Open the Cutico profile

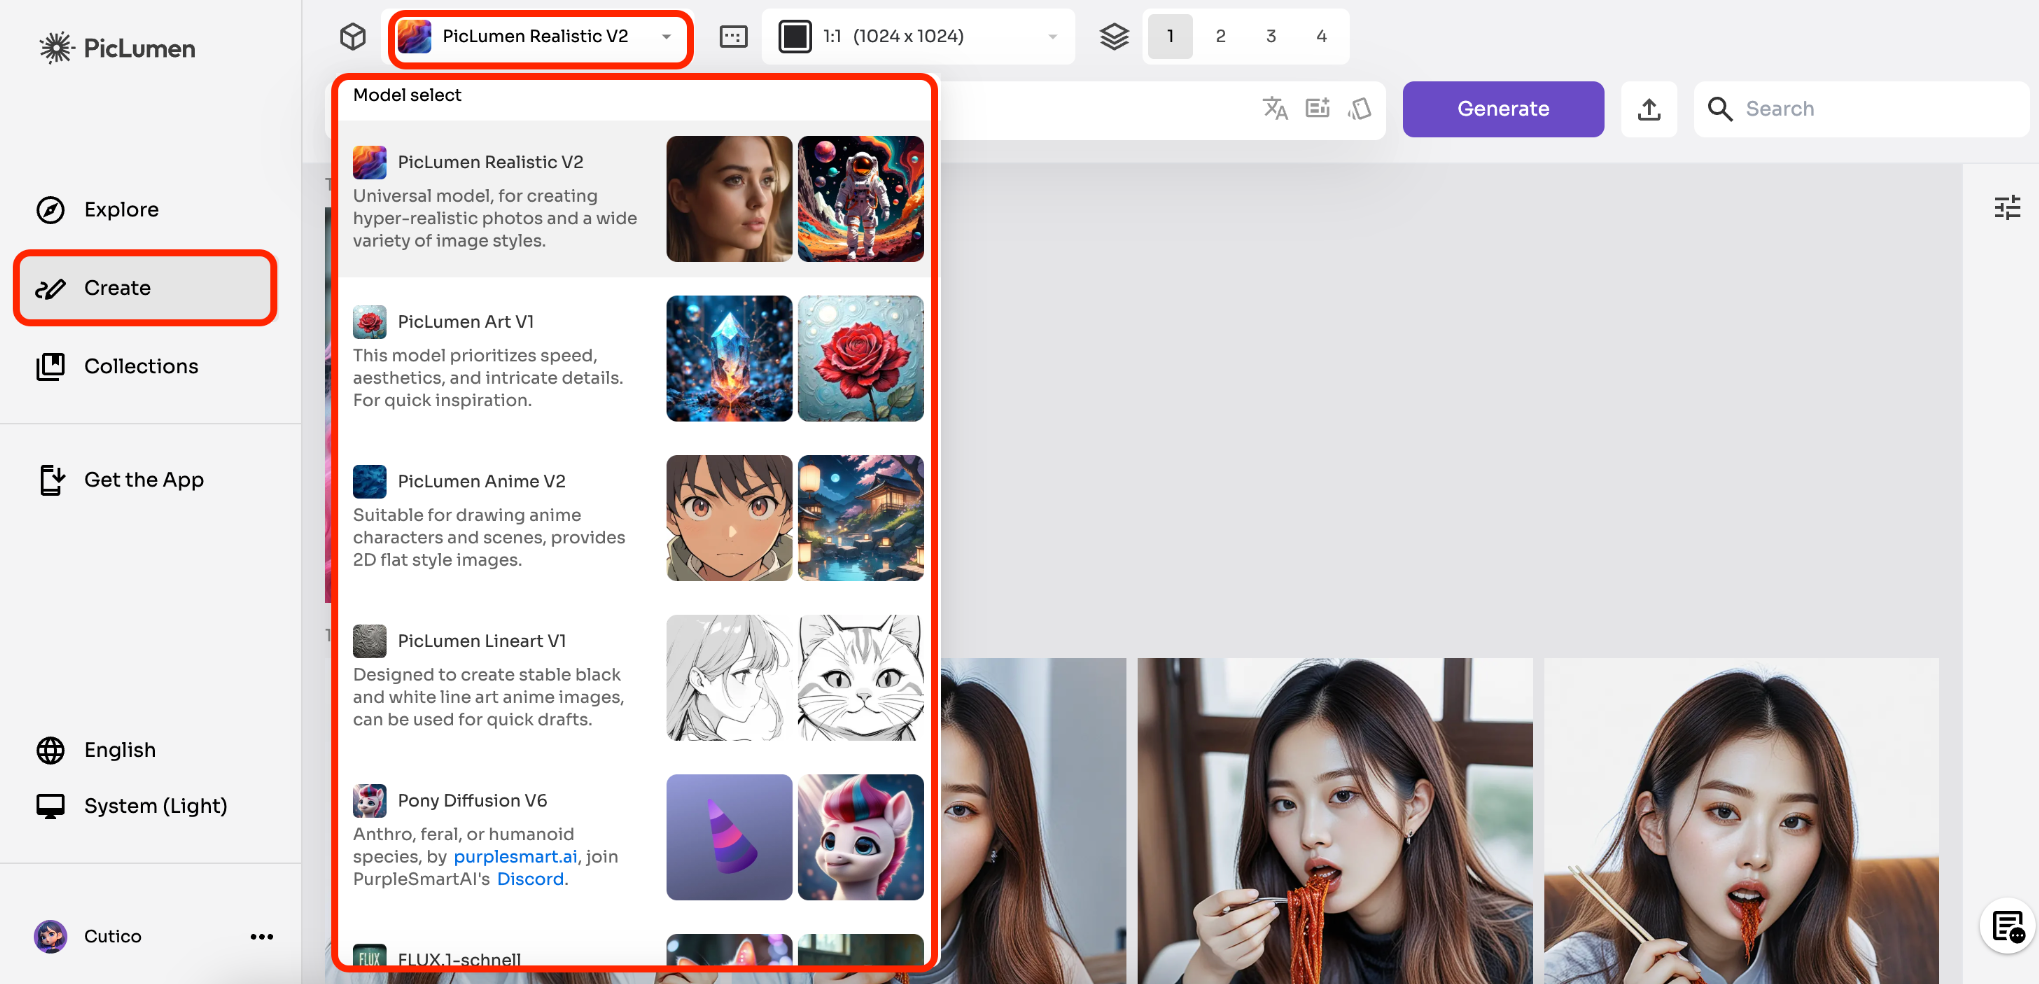pos(112,936)
